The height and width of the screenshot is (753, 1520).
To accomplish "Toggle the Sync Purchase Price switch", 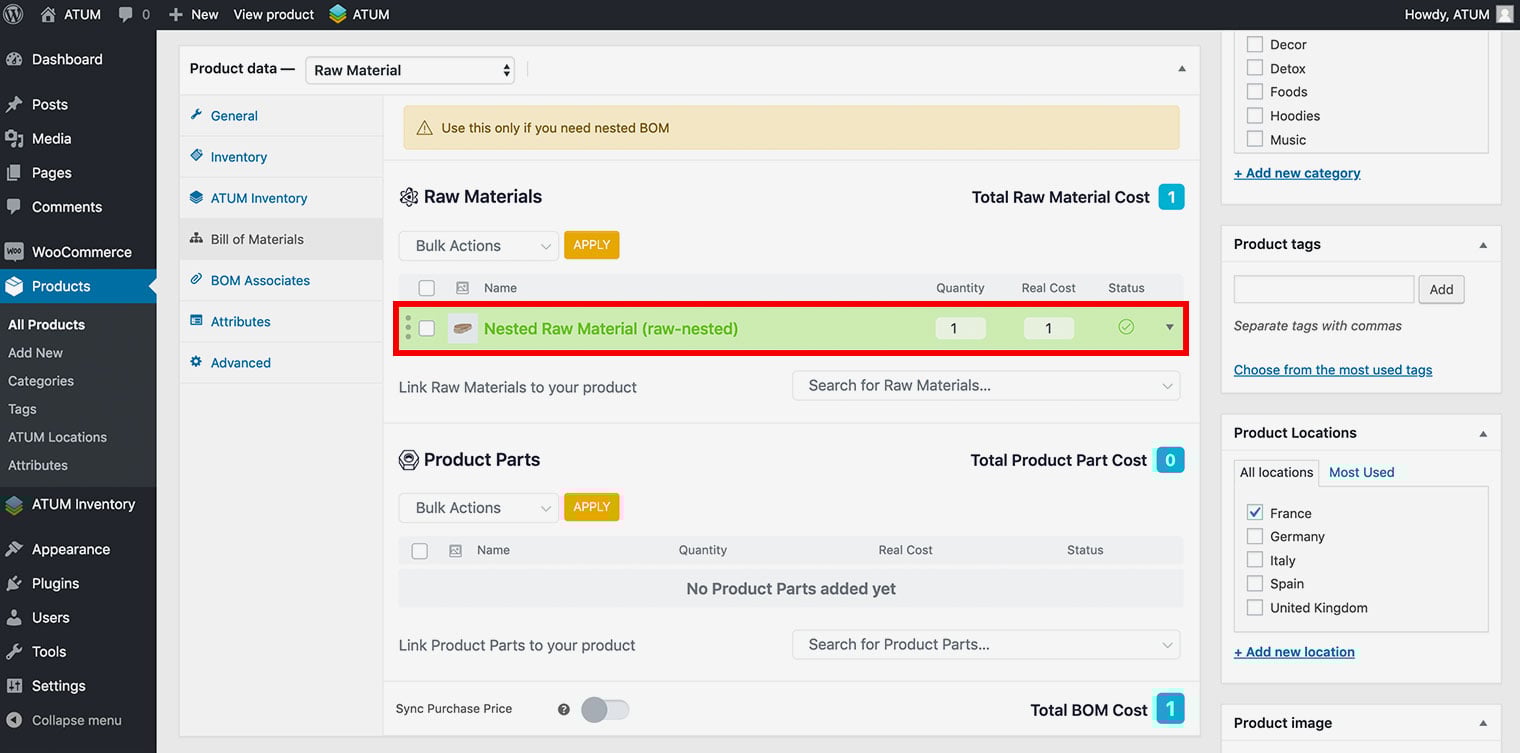I will coord(605,710).
